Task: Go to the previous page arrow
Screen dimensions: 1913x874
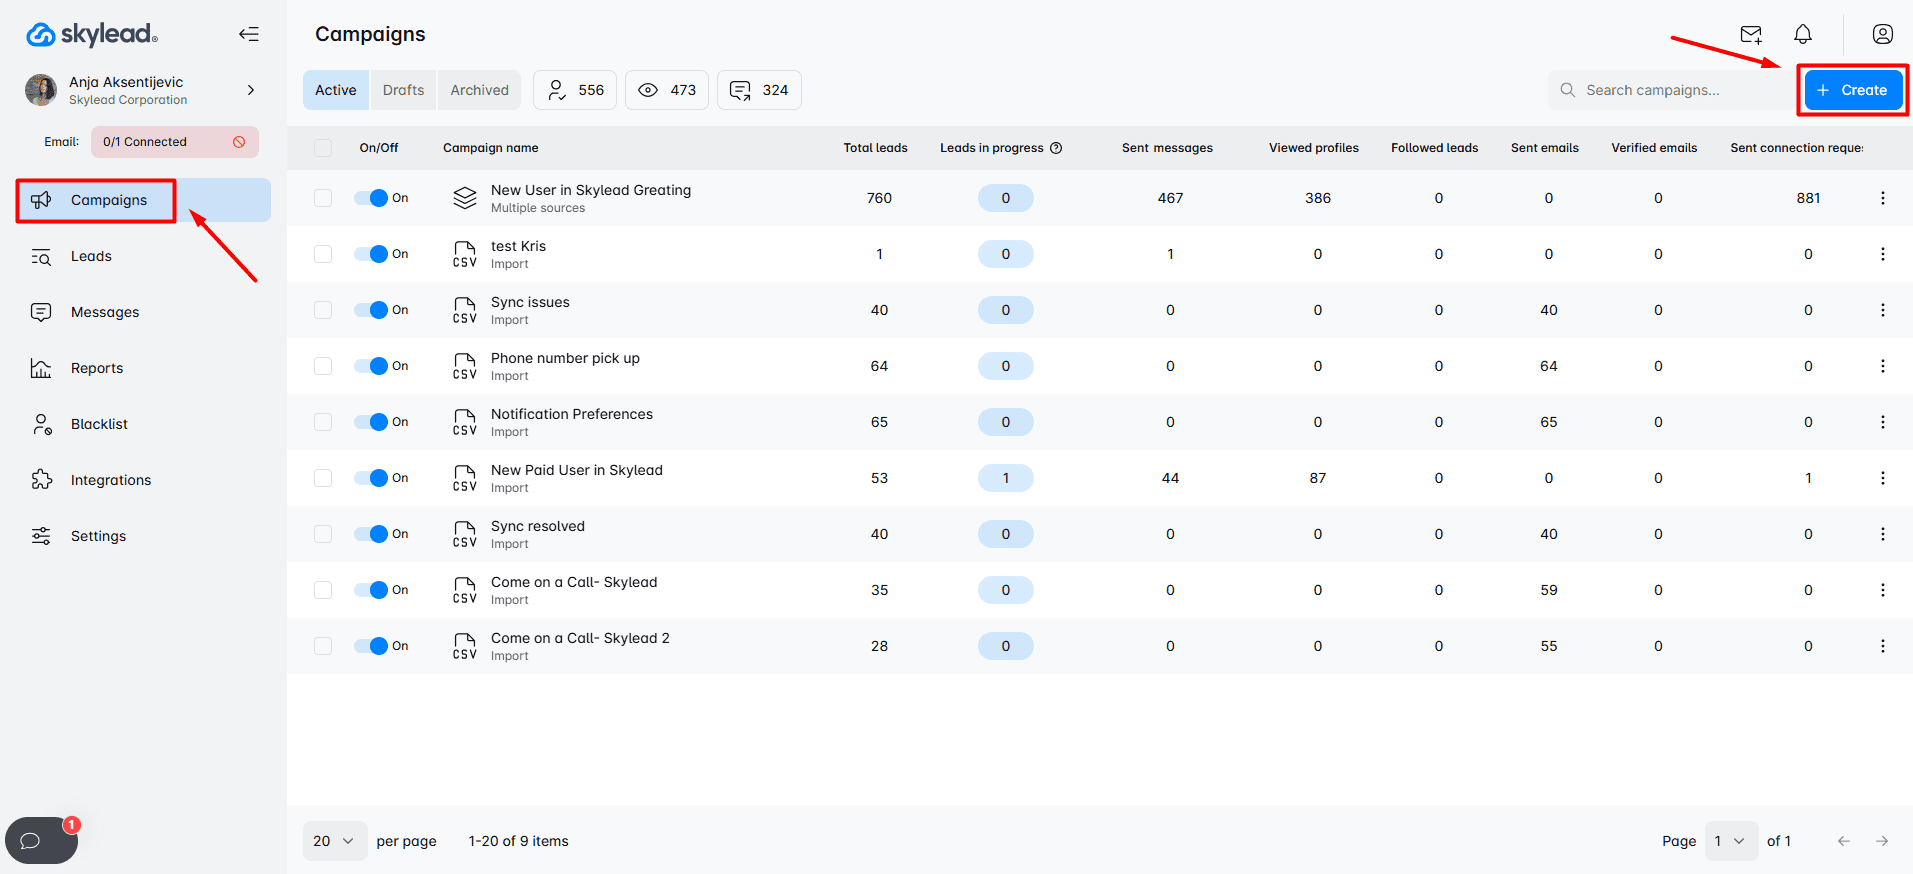Action: click(1844, 841)
